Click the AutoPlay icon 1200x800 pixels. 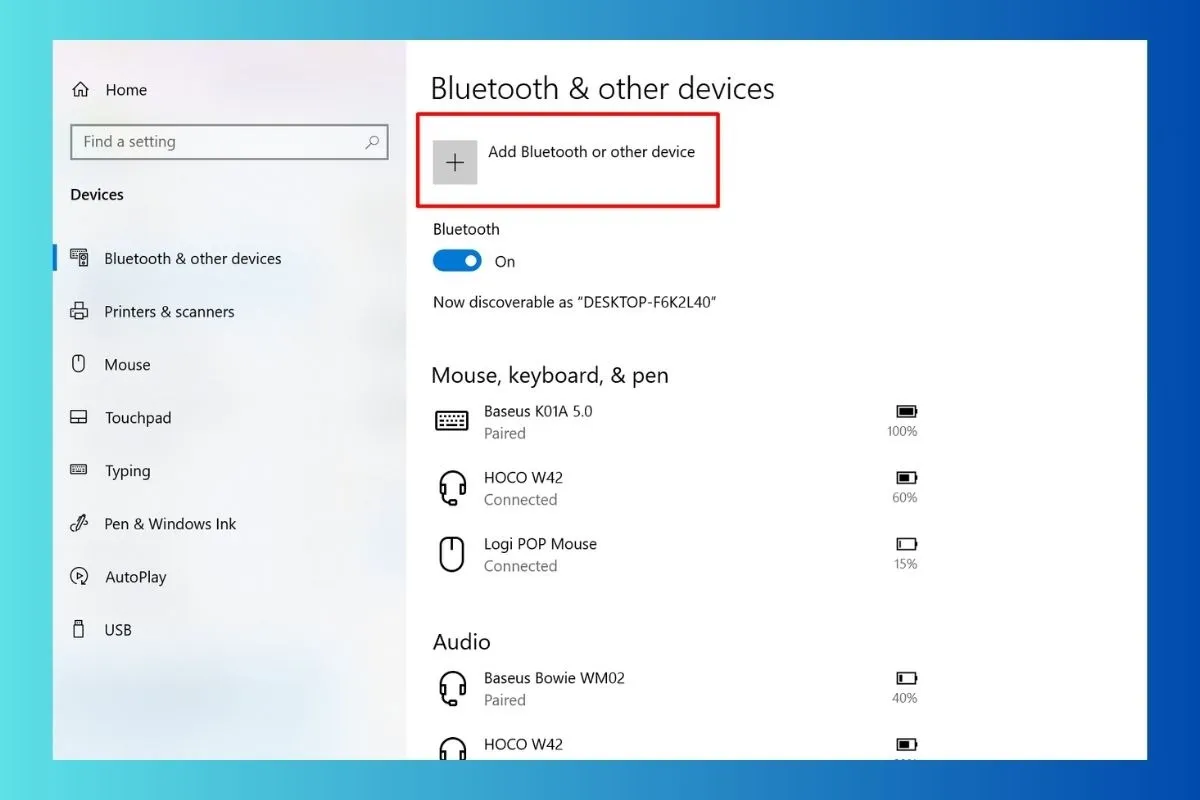click(x=80, y=576)
